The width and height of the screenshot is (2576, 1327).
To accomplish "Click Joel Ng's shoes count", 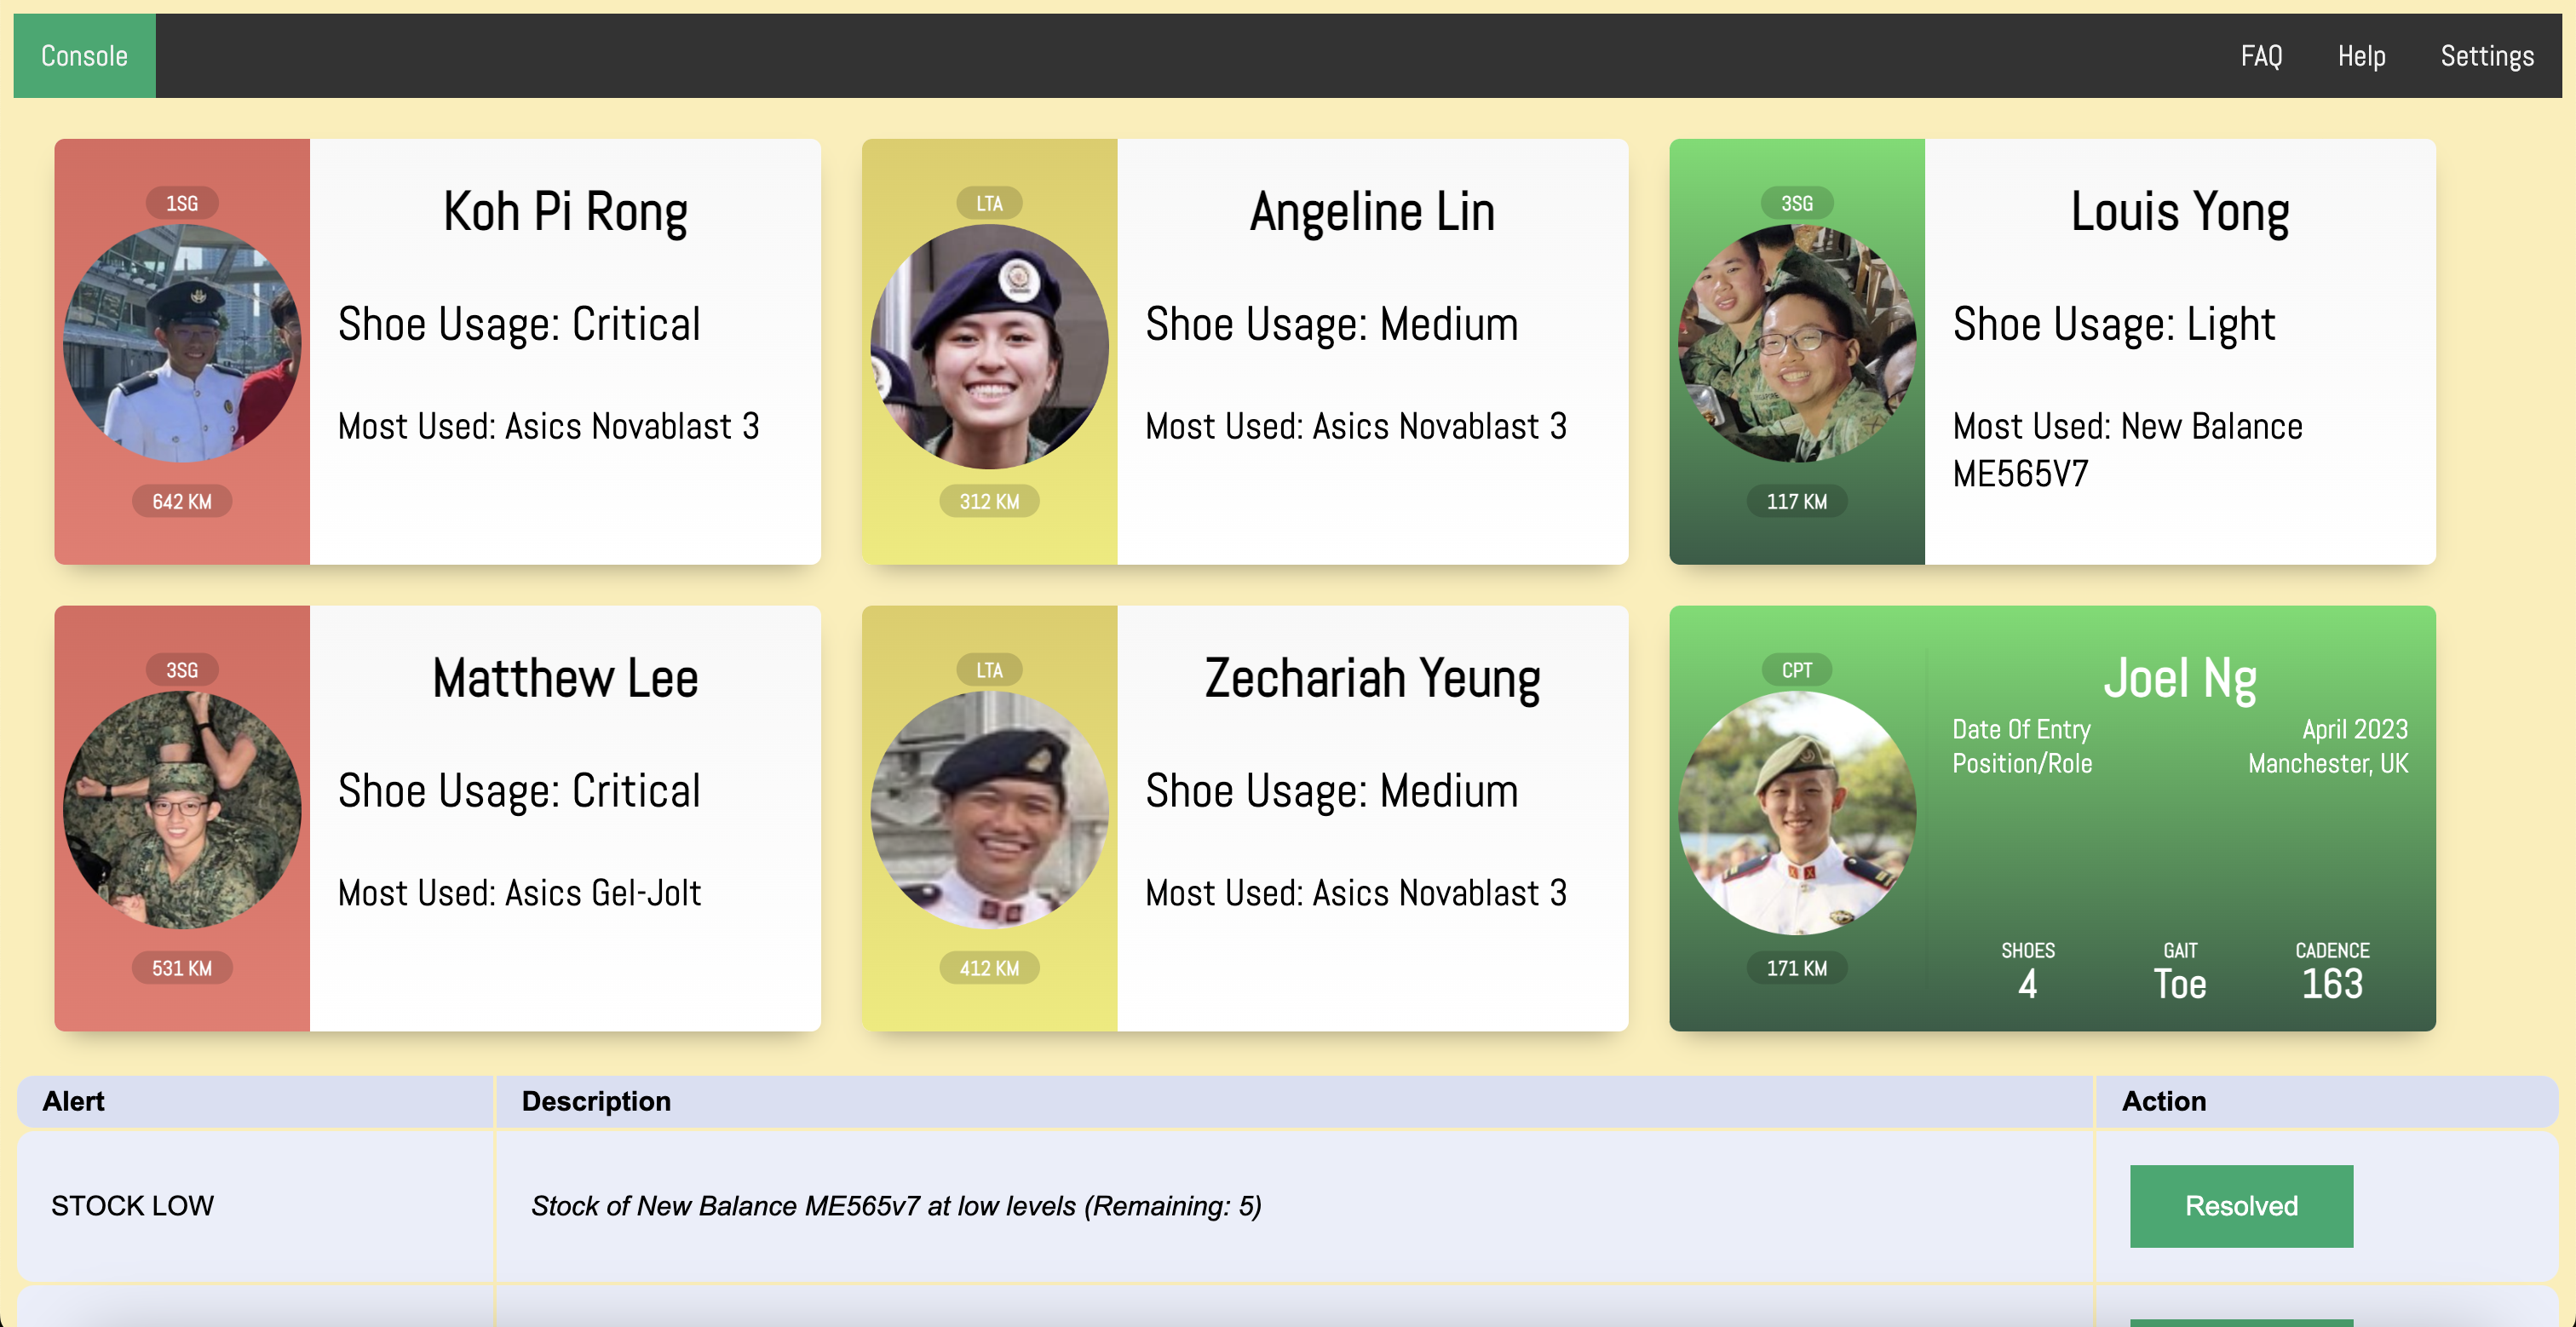I will coord(2027,984).
